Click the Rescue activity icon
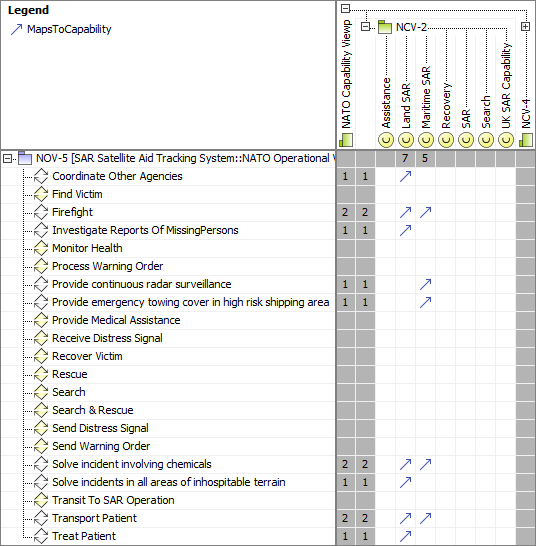536x546 pixels. pyautogui.click(x=41, y=374)
